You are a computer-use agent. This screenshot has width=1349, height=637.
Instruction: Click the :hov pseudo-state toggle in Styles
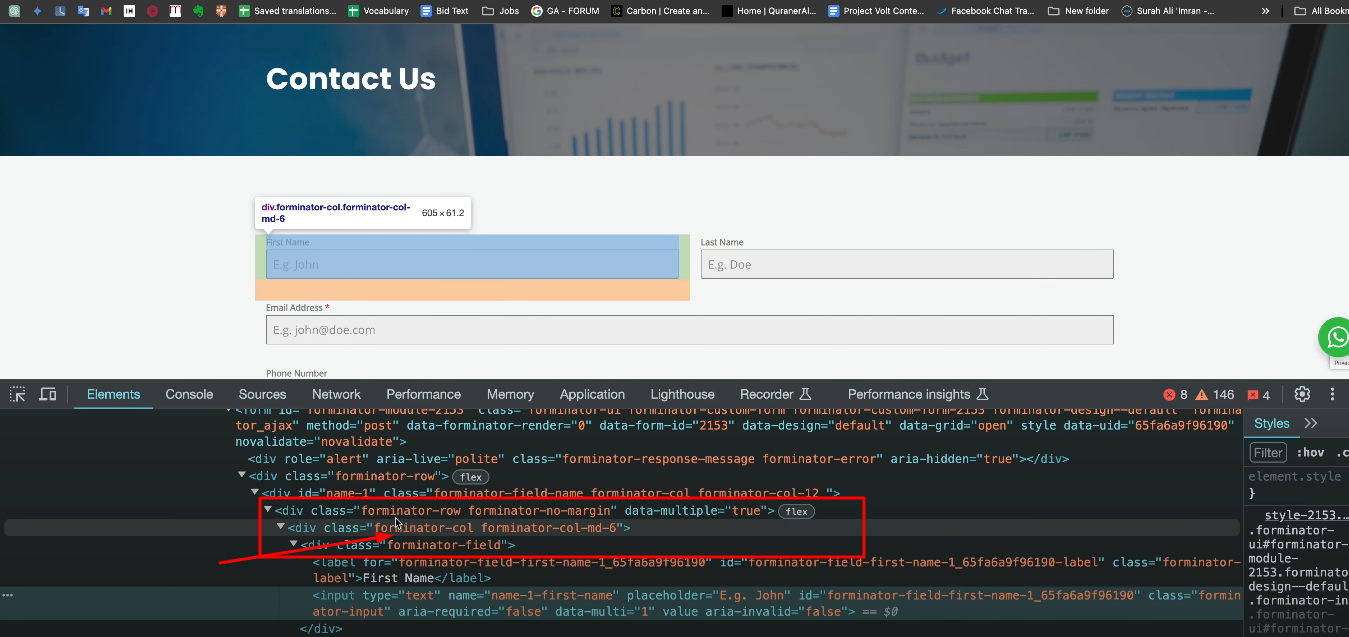coord(1311,452)
